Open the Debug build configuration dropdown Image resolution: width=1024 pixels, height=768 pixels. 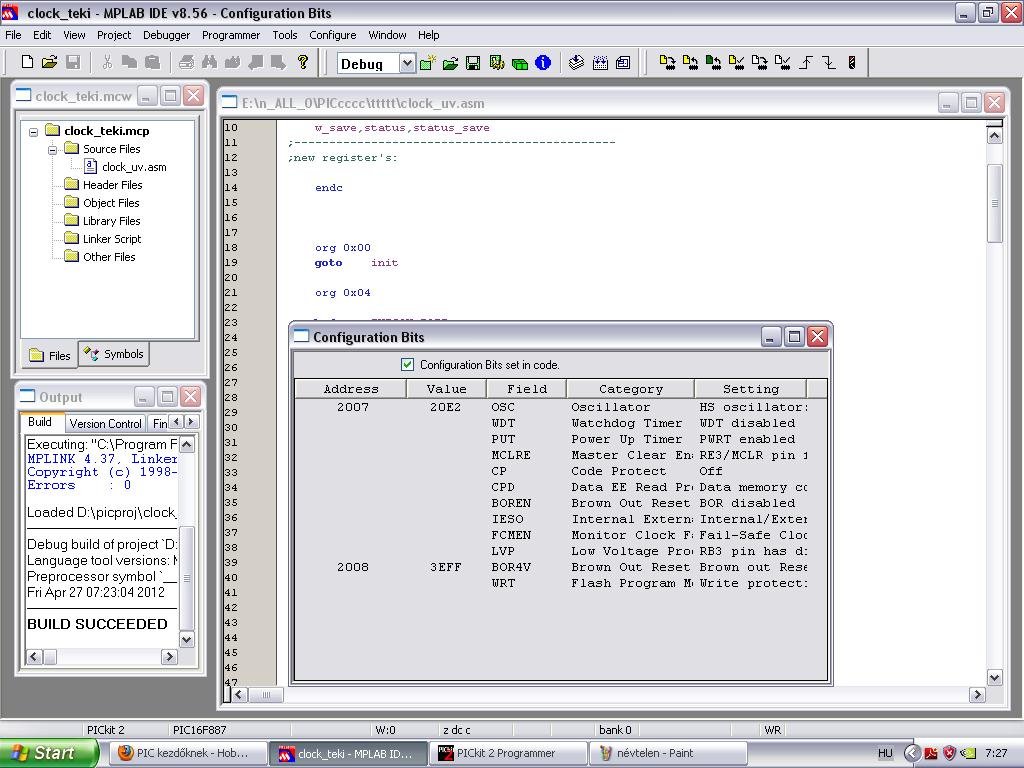pyautogui.click(x=406, y=64)
